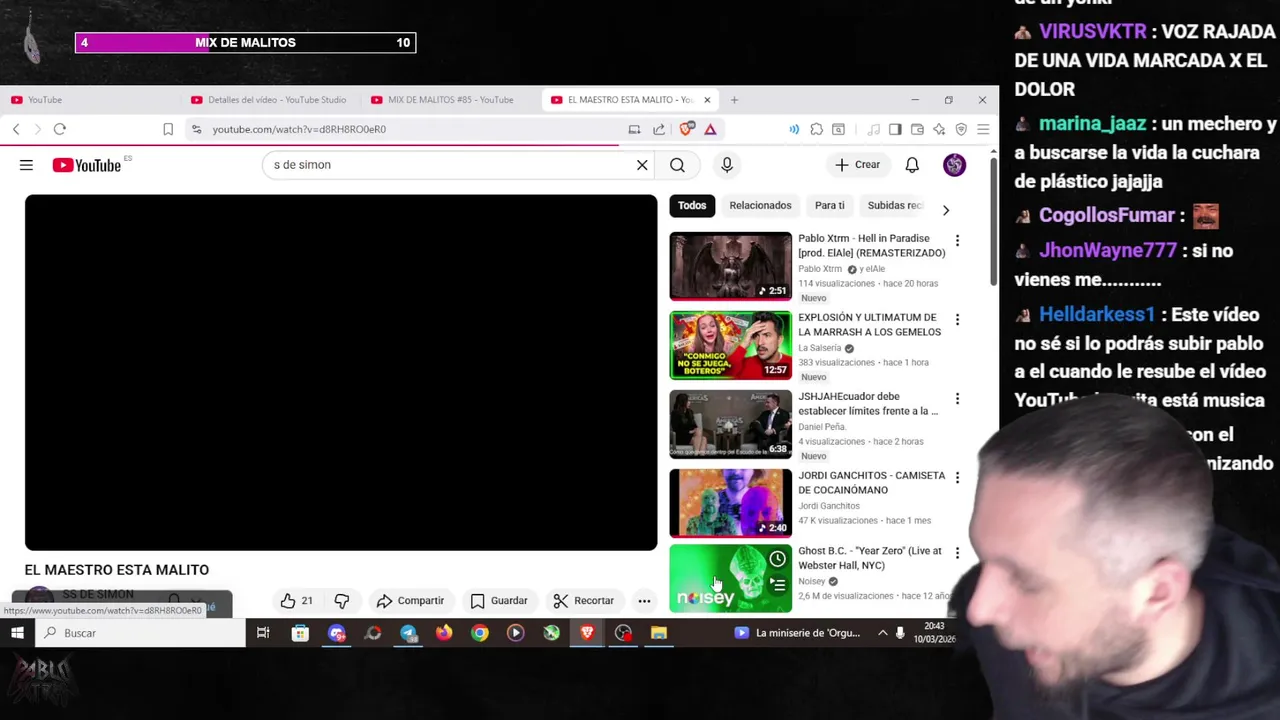This screenshot has width=1280, height=720.
Task: Add Ghost B.C. video to watch later
Action: pyautogui.click(x=778, y=559)
